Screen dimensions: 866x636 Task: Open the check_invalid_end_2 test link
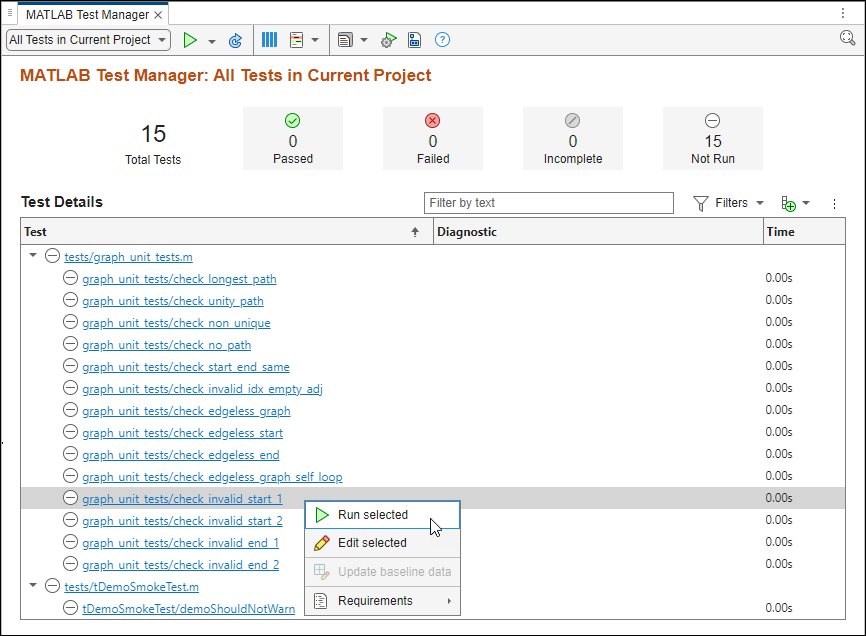tap(181, 565)
